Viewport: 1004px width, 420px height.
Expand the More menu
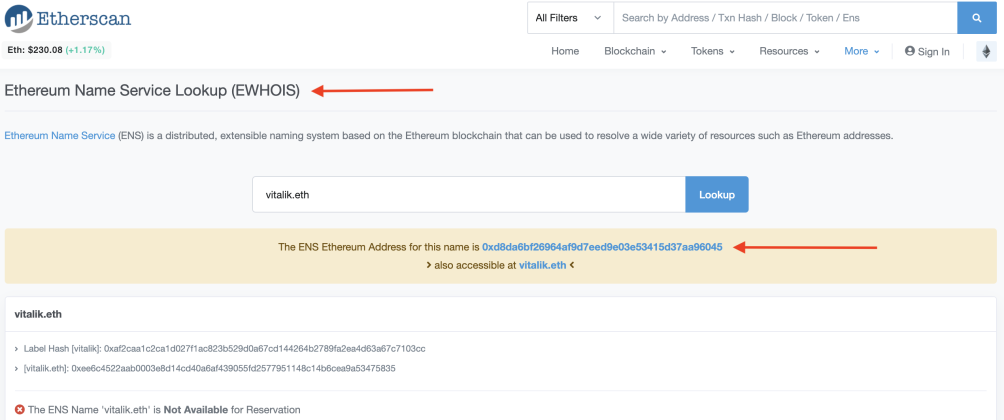(x=862, y=51)
